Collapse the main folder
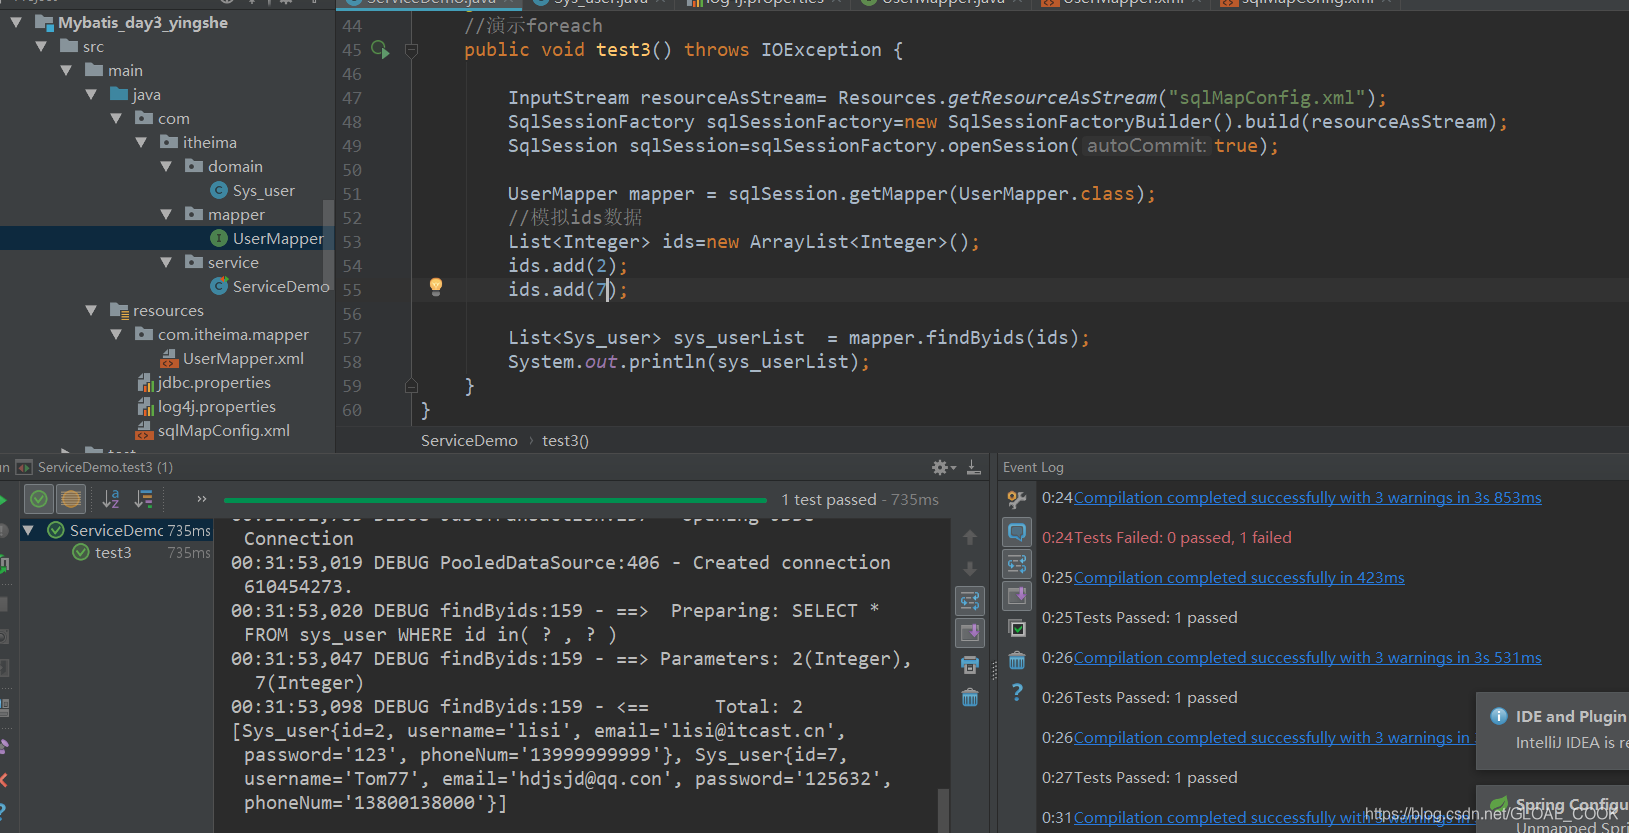This screenshot has width=1629, height=833. pos(66,70)
